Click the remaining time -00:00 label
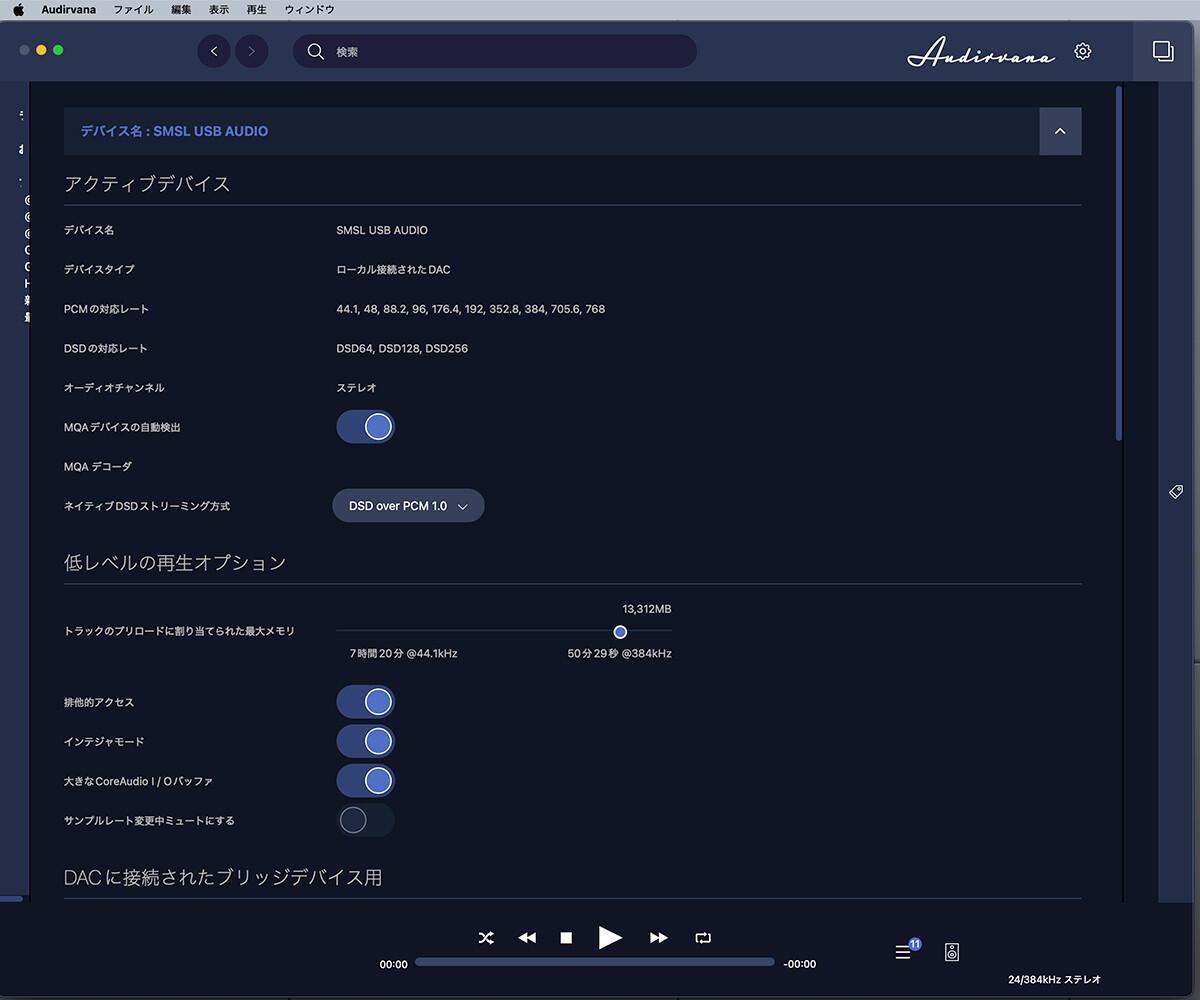Viewport: 1200px width, 1000px height. click(799, 964)
